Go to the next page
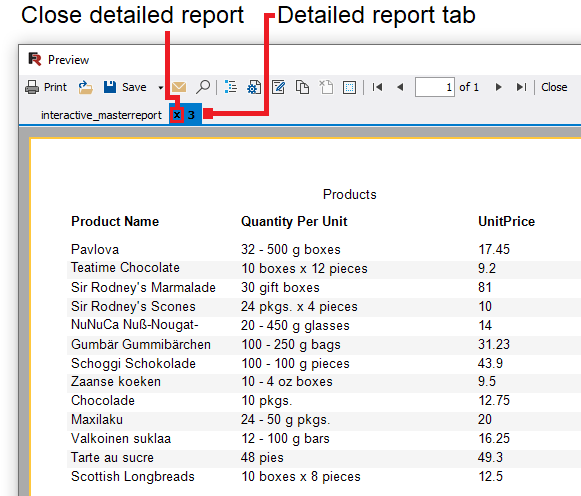The image size is (581, 496). click(x=498, y=87)
